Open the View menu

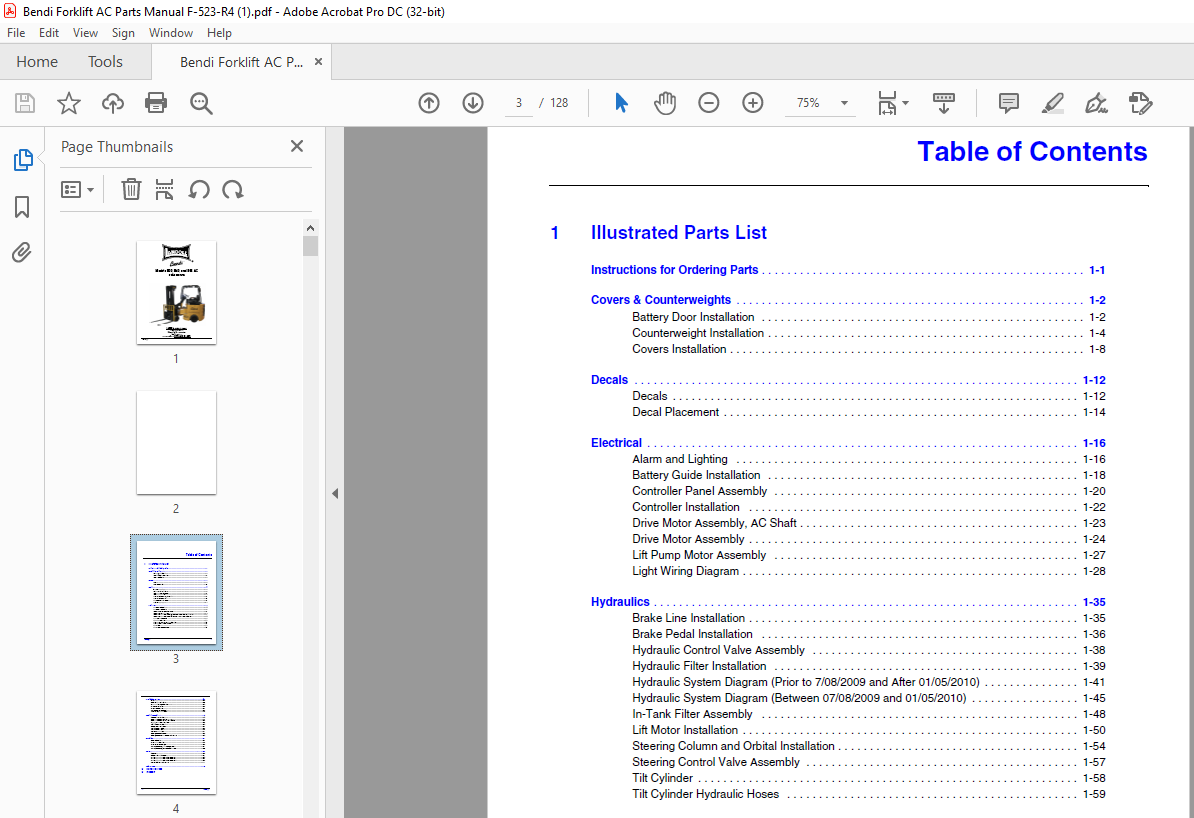[85, 33]
